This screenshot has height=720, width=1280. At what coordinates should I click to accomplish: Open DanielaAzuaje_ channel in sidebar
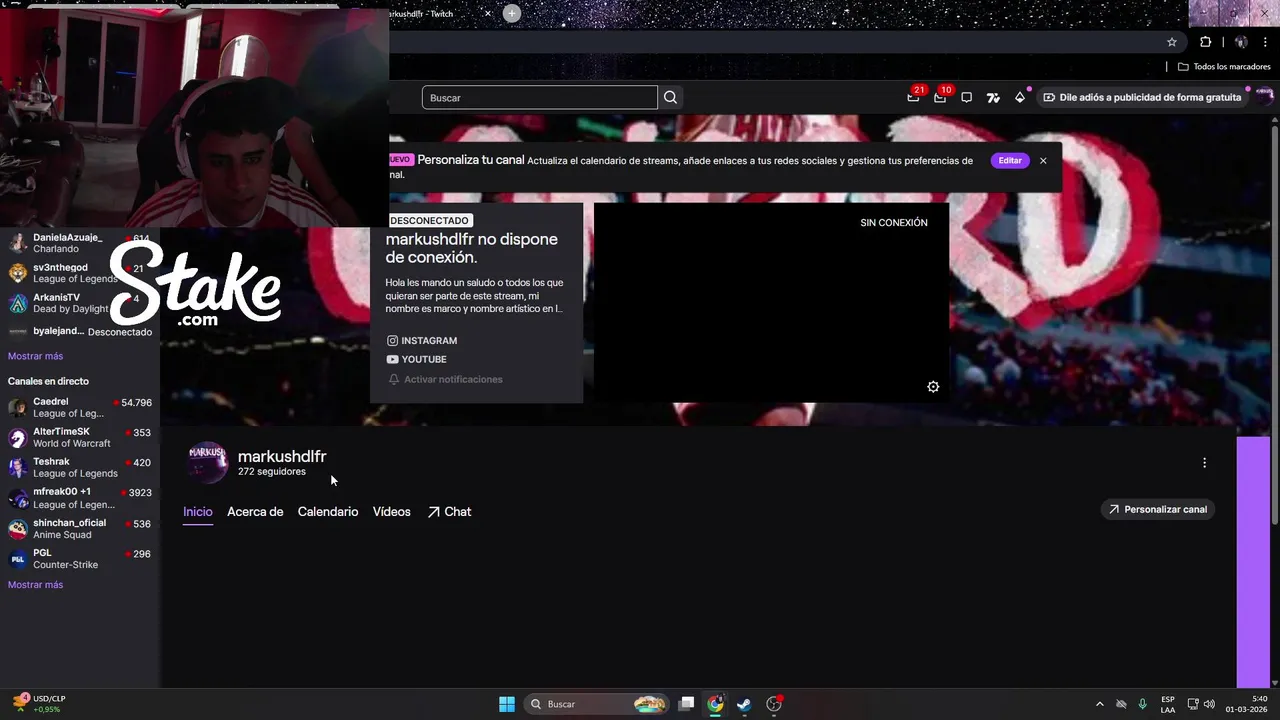tap(80, 243)
